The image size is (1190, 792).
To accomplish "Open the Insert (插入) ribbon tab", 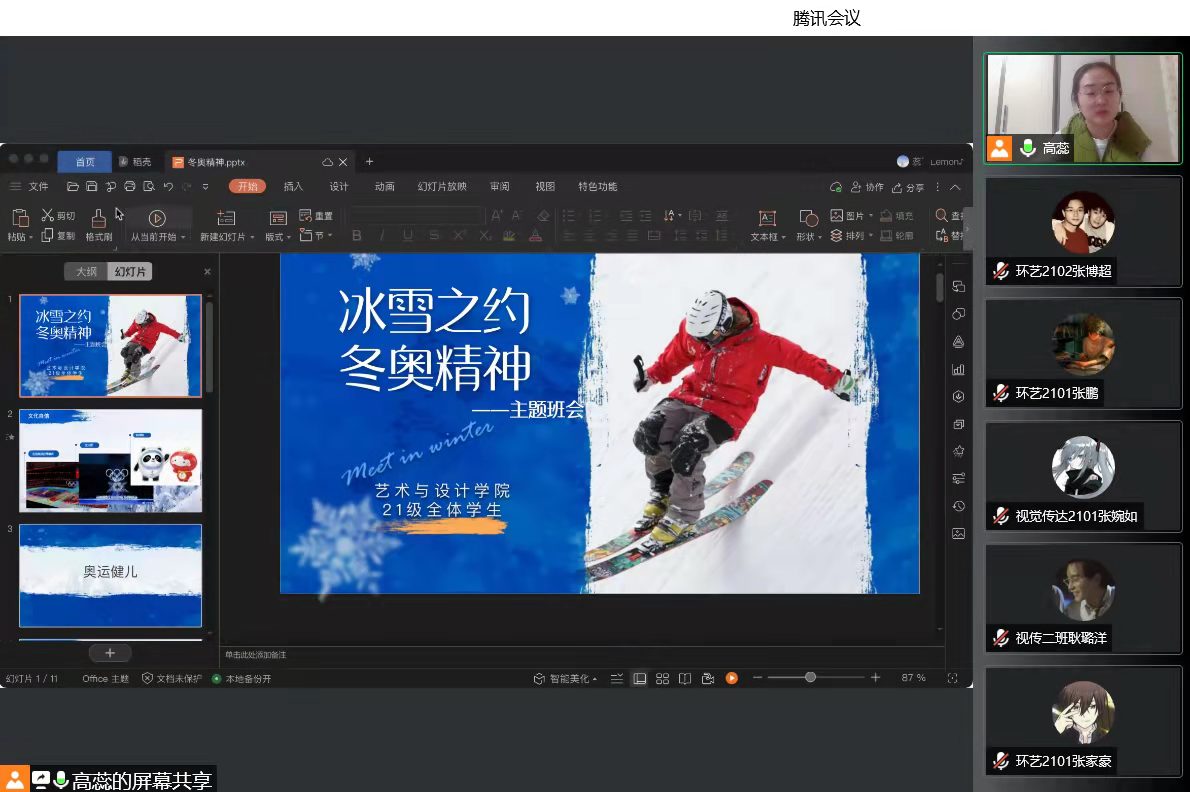I will pyautogui.click(x=293, y=187).
